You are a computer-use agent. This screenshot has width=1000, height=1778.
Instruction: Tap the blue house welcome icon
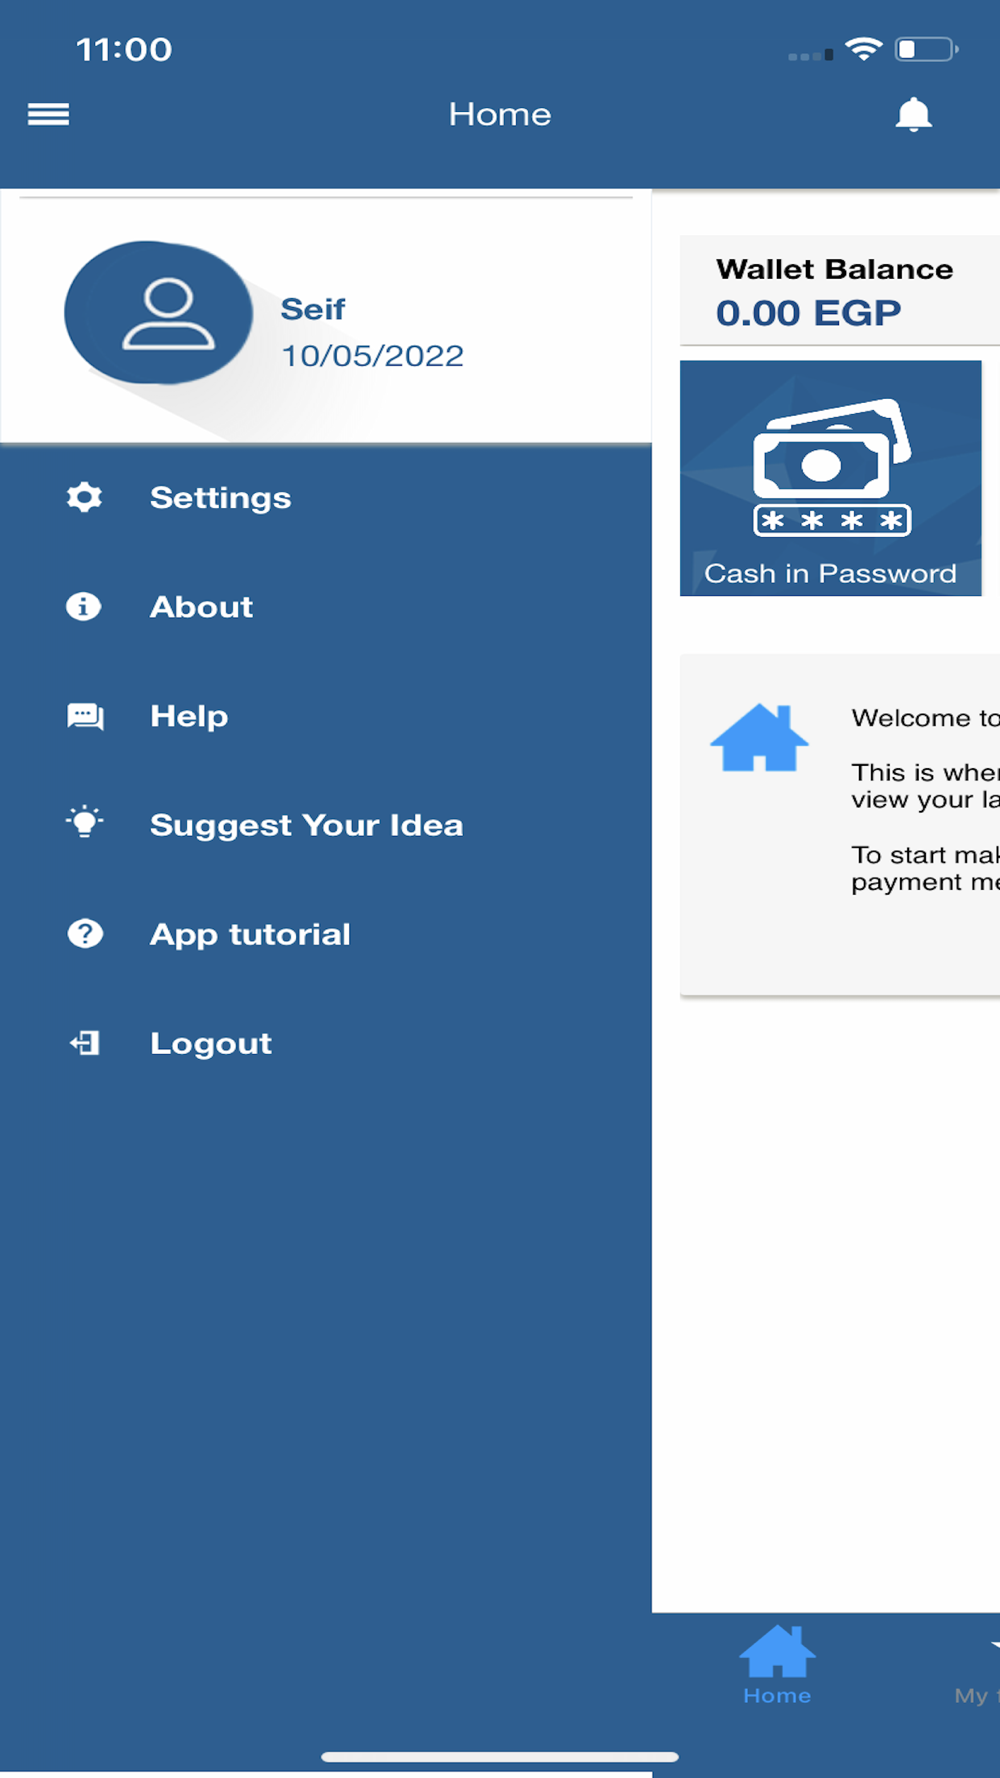759,737
